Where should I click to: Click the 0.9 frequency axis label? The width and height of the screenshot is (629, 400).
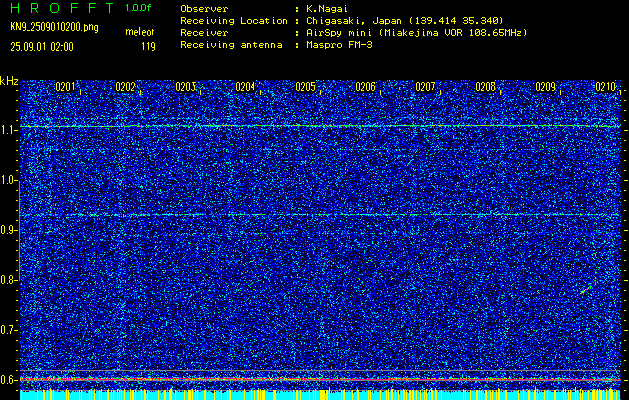point(8,230)
